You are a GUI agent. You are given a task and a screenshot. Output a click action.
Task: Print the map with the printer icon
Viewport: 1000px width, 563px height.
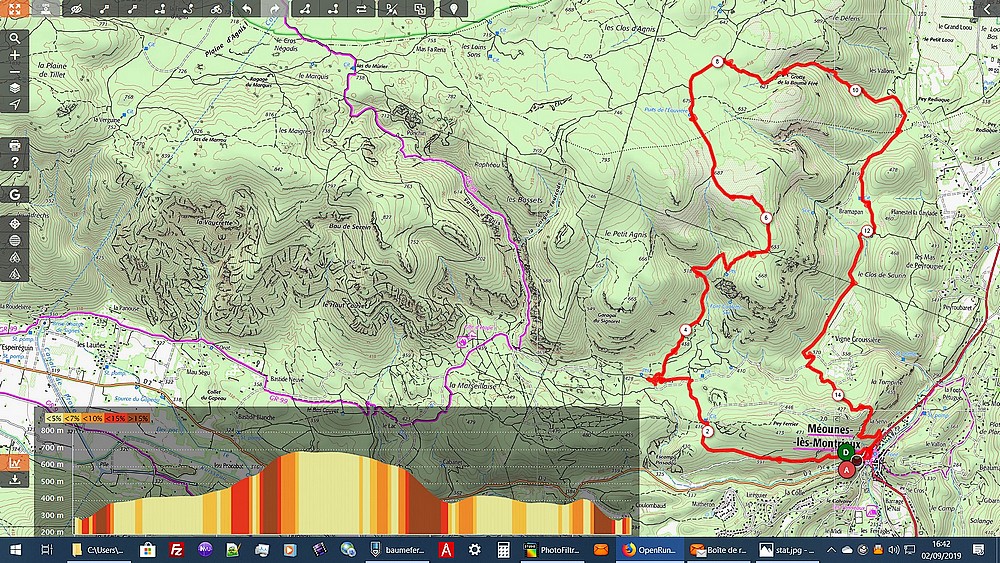click(x=14, y=146)
